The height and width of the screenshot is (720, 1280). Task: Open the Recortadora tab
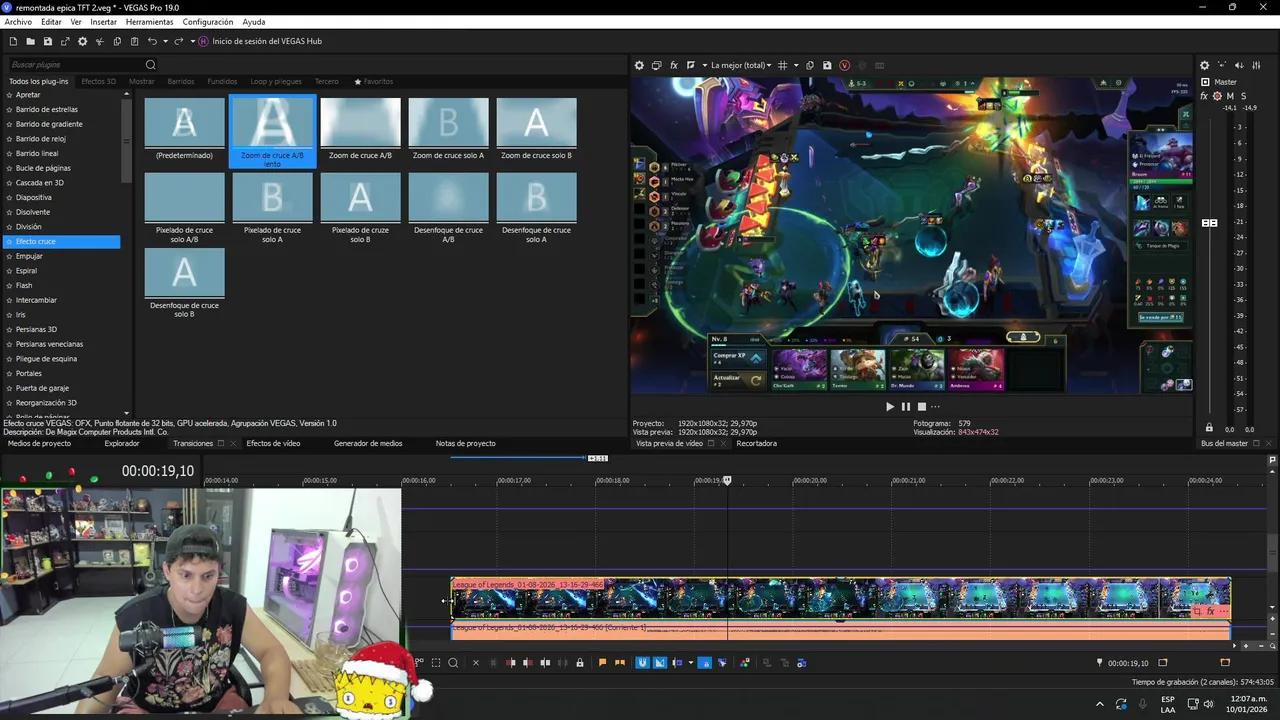(x=757, y=443)
